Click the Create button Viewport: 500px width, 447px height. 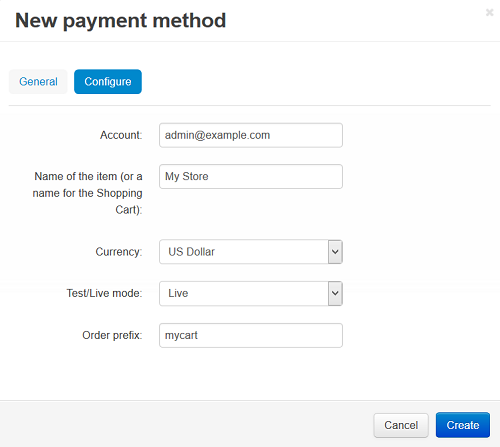[463, 425]
